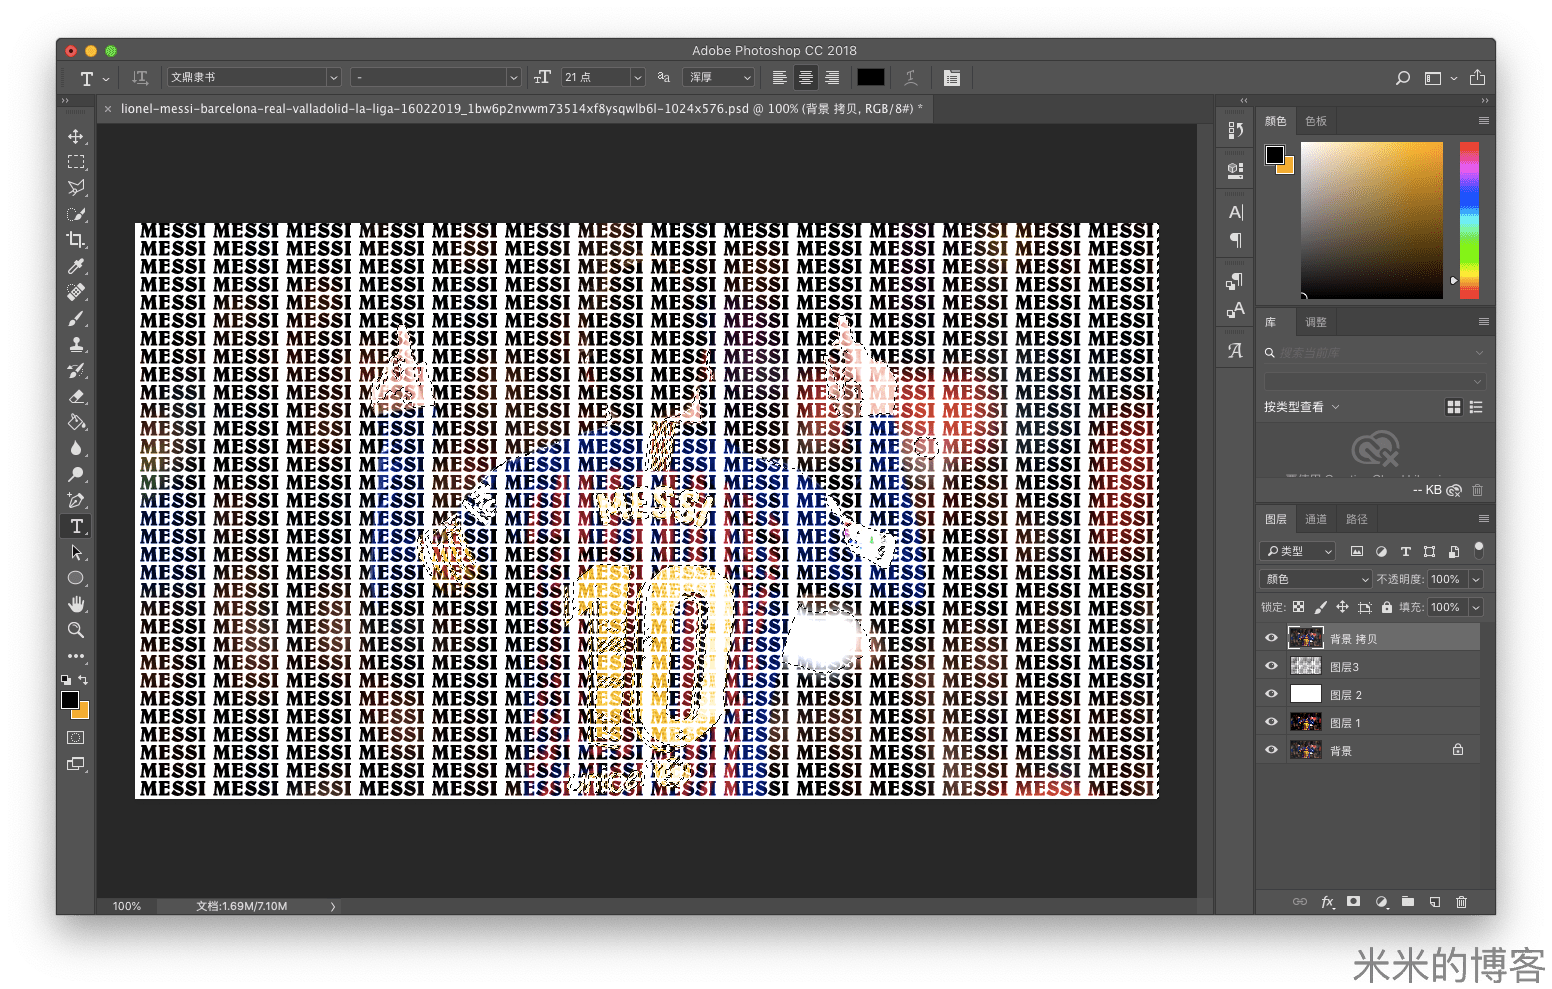This screenshot has height=989, width=1552.
Task: Switch to the 色板 swatches tab
Action: point(1316,121)
